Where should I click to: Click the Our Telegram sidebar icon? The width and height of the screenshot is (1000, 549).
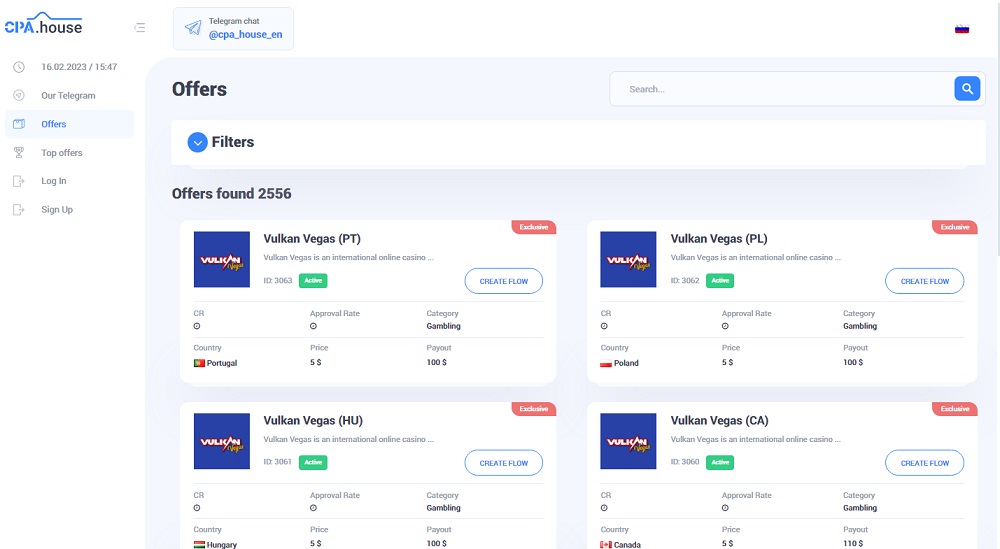point(19,96)
